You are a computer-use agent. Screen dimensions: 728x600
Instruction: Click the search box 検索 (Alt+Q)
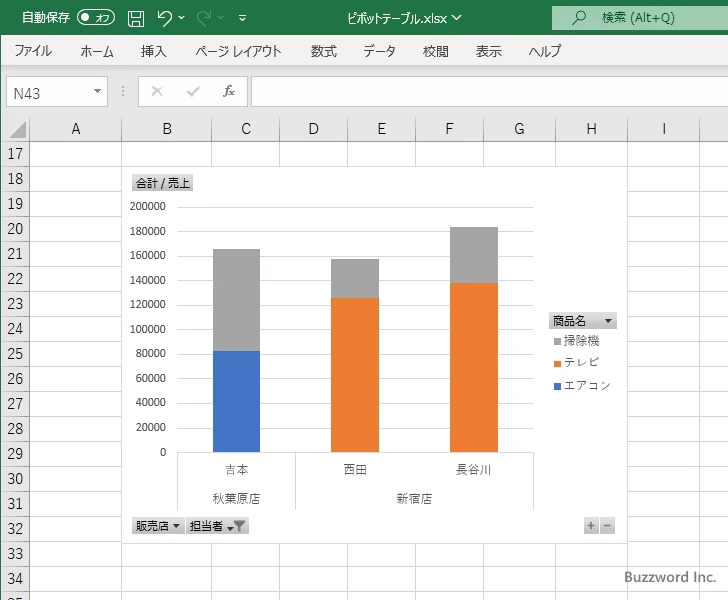(x=640, y=18)
